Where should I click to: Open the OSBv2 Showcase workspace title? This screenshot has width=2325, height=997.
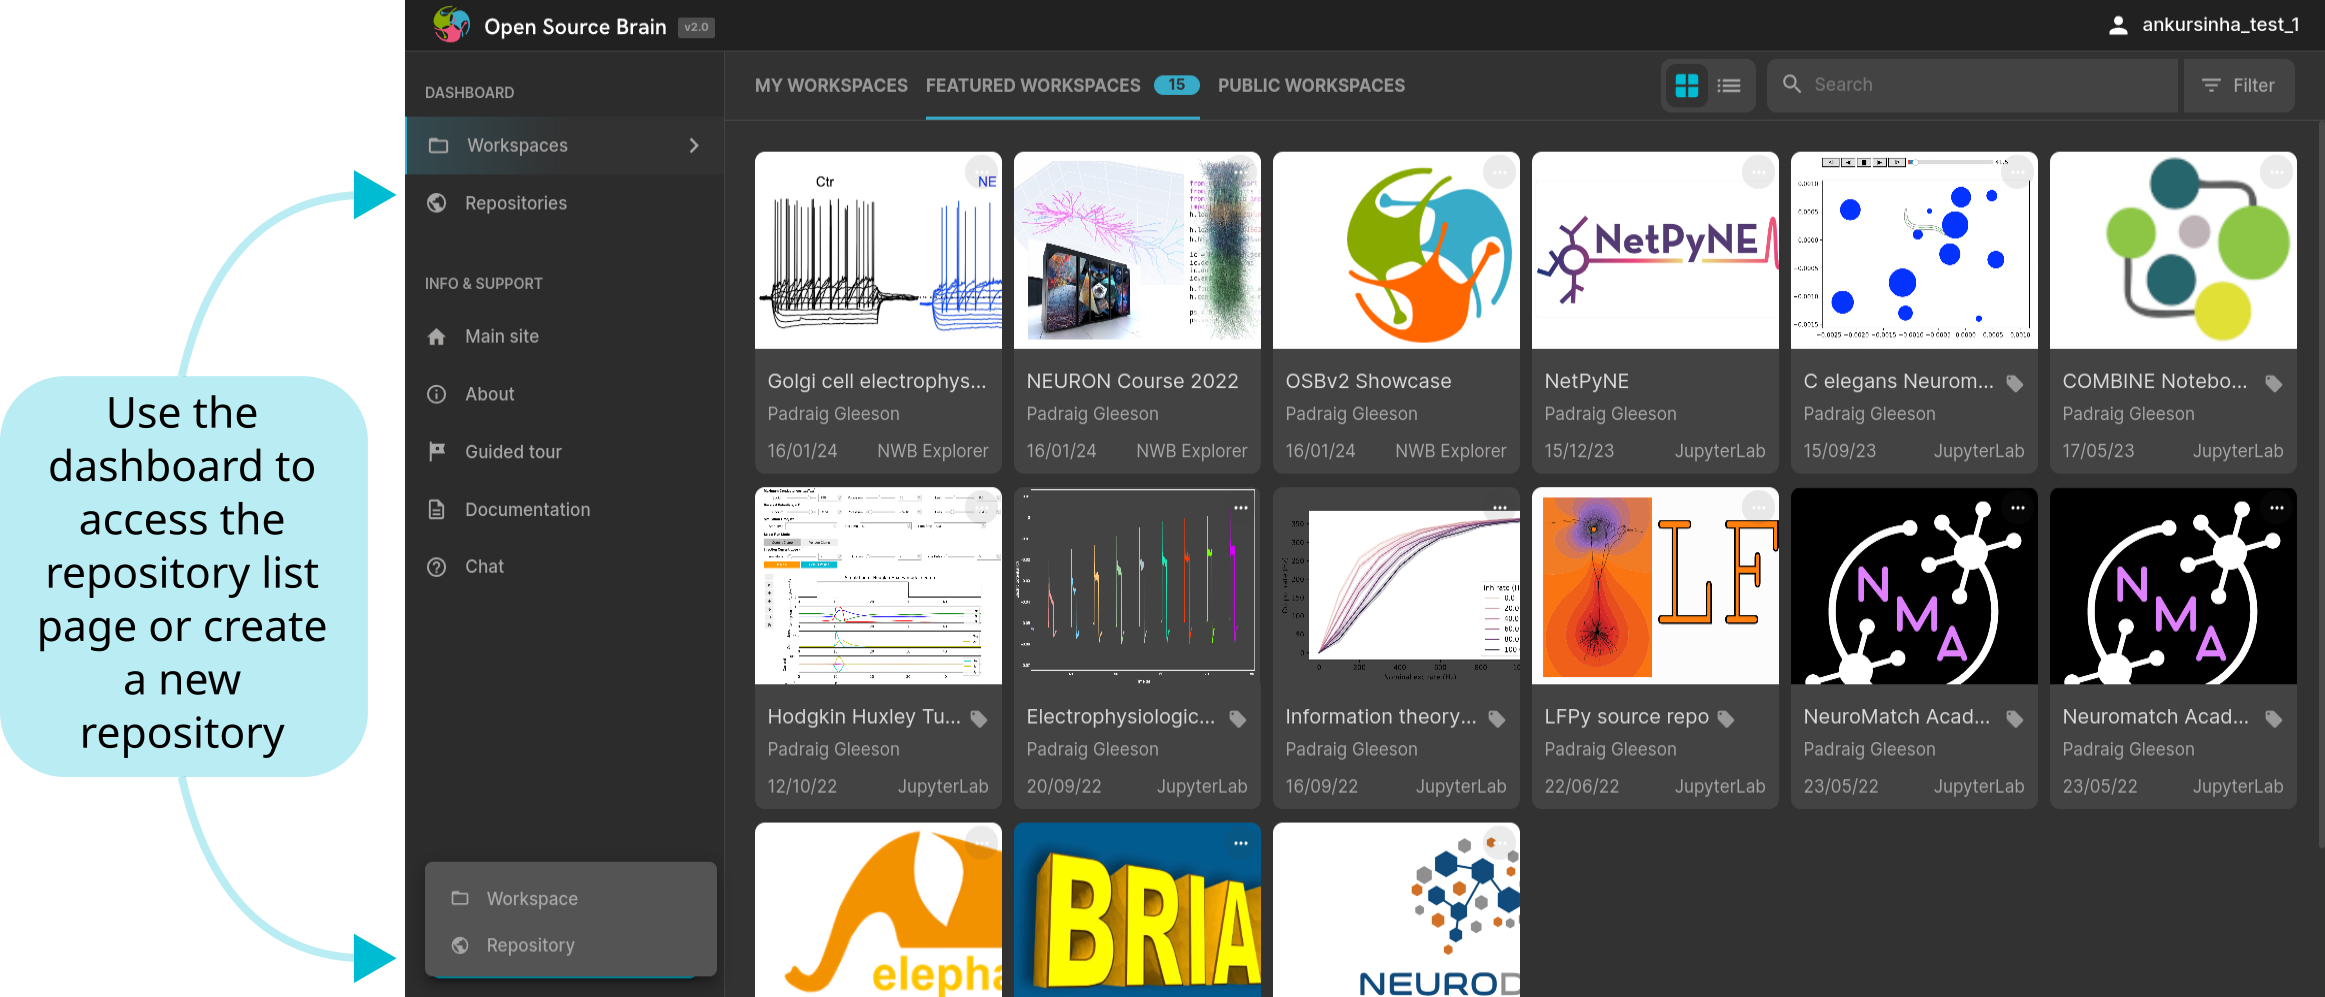[x=1368, y=381]
